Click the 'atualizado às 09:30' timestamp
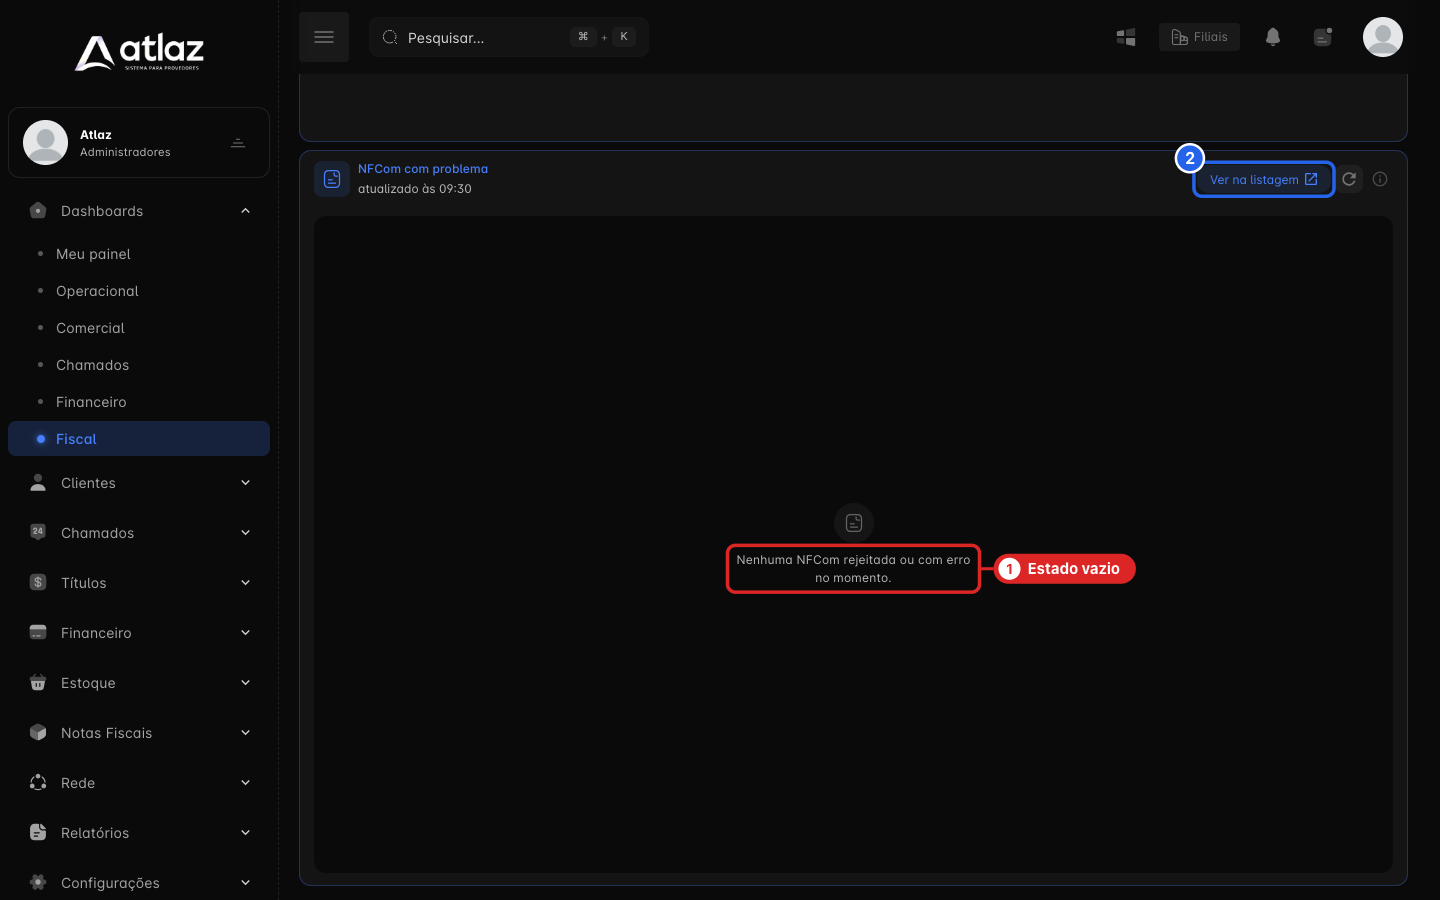The height and width of the screenshot is (900, 1440). tap(415, 189)
